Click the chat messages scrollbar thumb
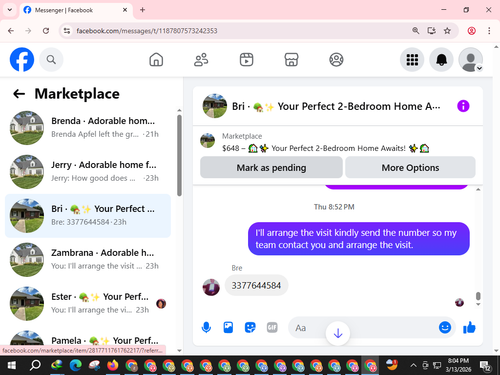This screenshot has height=375, width=500. [x=478, y=296]
